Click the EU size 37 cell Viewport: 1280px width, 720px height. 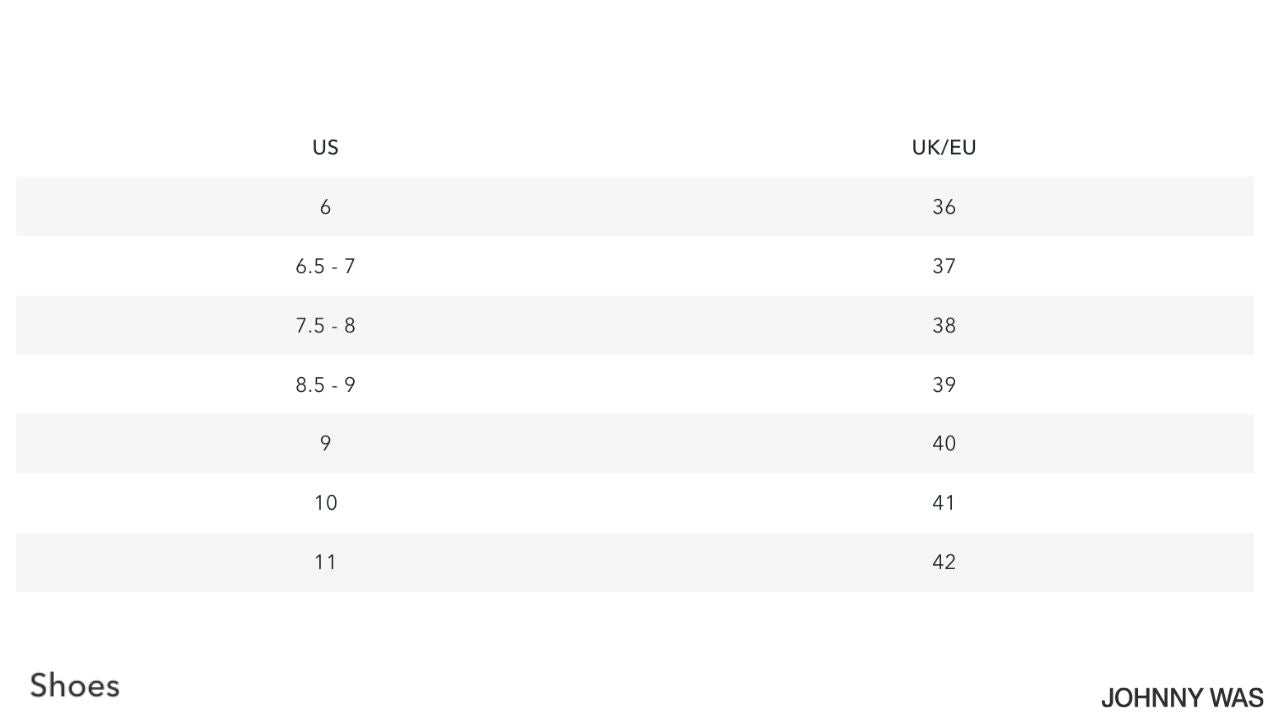[943, 266]
